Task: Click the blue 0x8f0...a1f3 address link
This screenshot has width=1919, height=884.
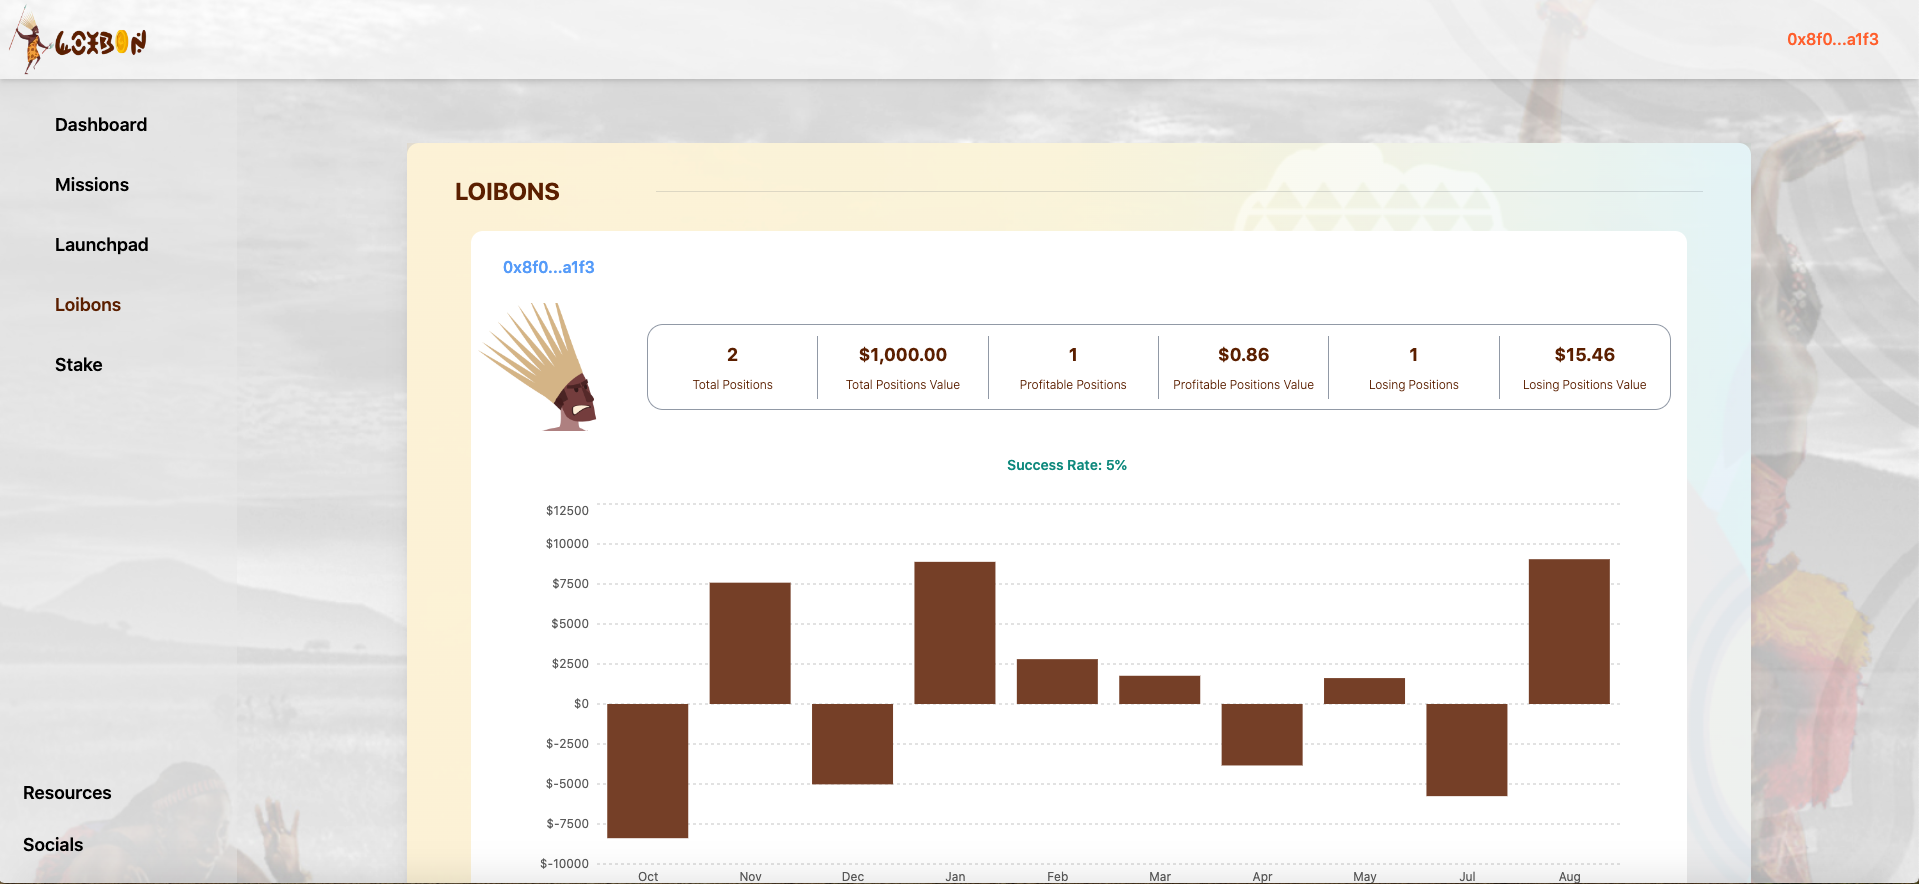Action: point(549,267)
